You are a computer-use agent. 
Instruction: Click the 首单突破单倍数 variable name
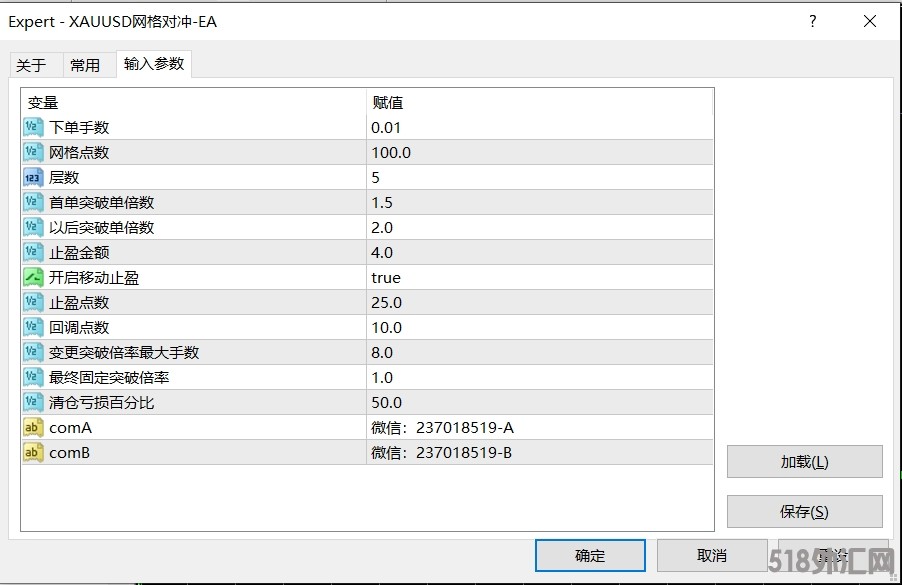101,202
